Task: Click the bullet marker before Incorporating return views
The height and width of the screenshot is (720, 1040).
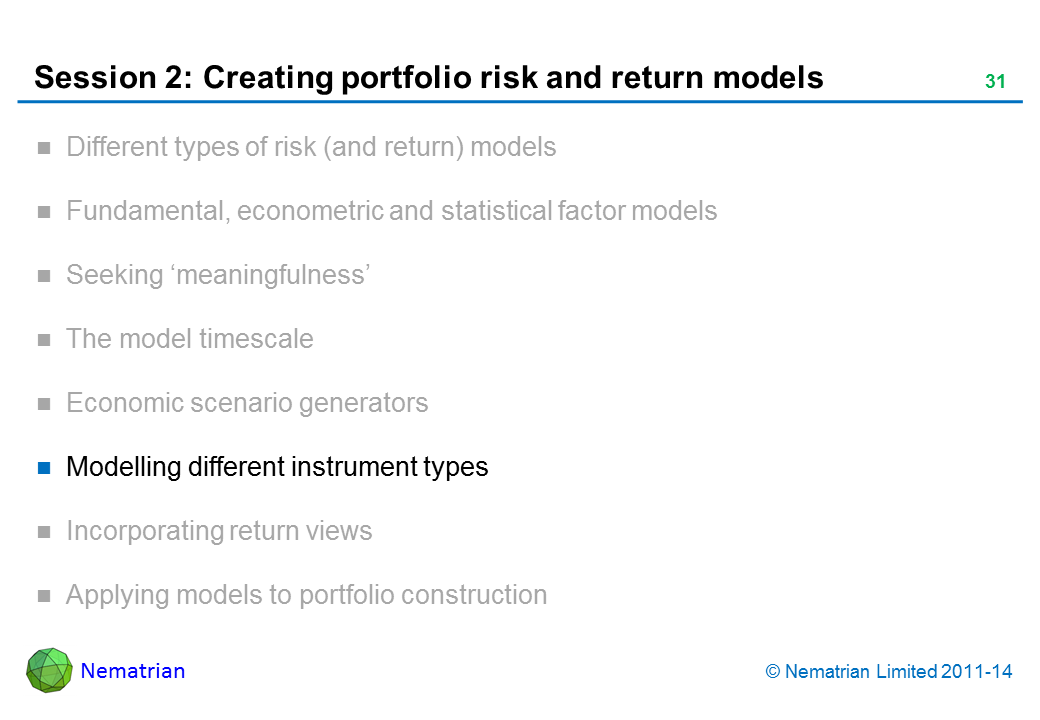Action: 44,532
